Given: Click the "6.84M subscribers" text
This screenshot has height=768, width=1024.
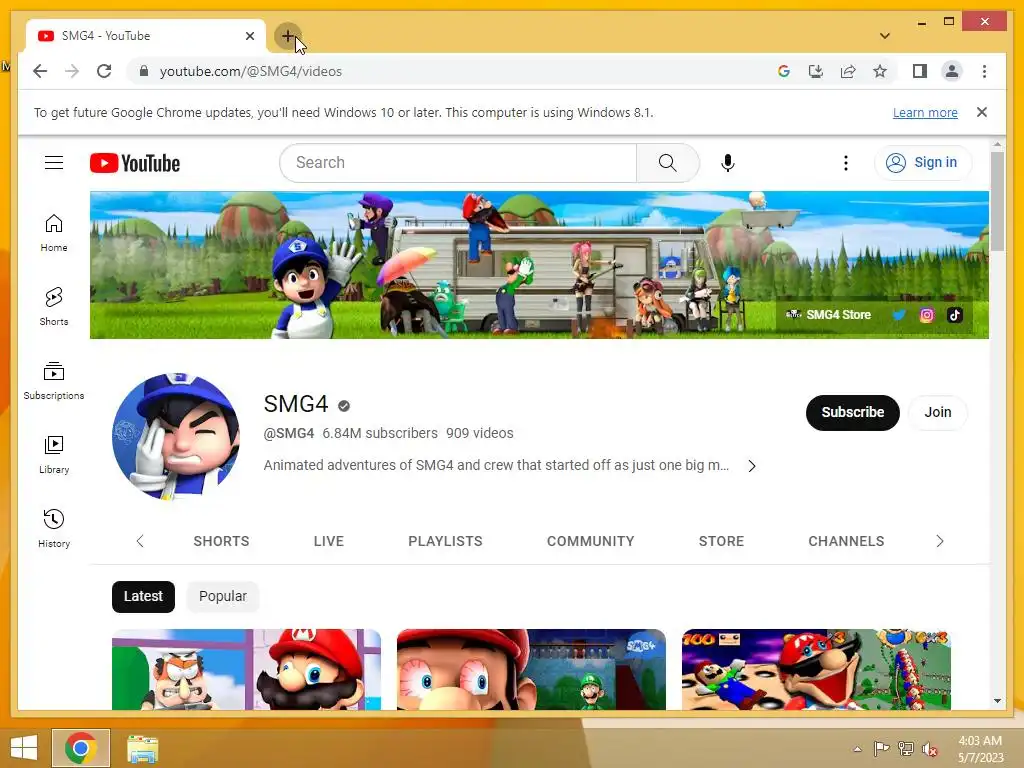Looking at the screenshot, I should tap(379, 433).
